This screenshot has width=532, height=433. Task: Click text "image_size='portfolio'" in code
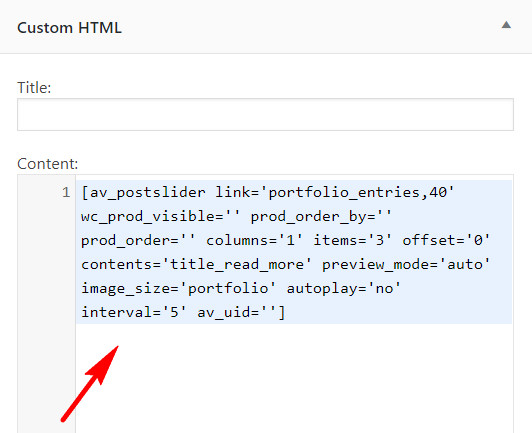tap(179, 288)
